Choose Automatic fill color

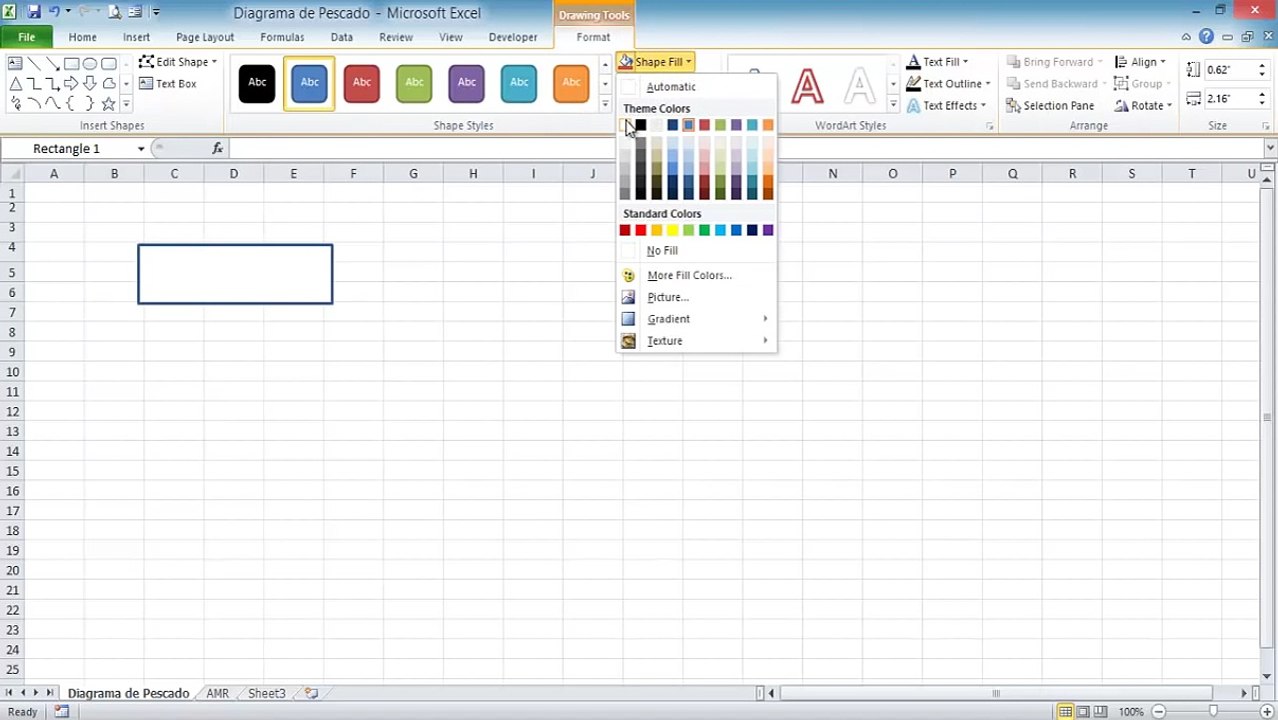[x=696, y=87]
